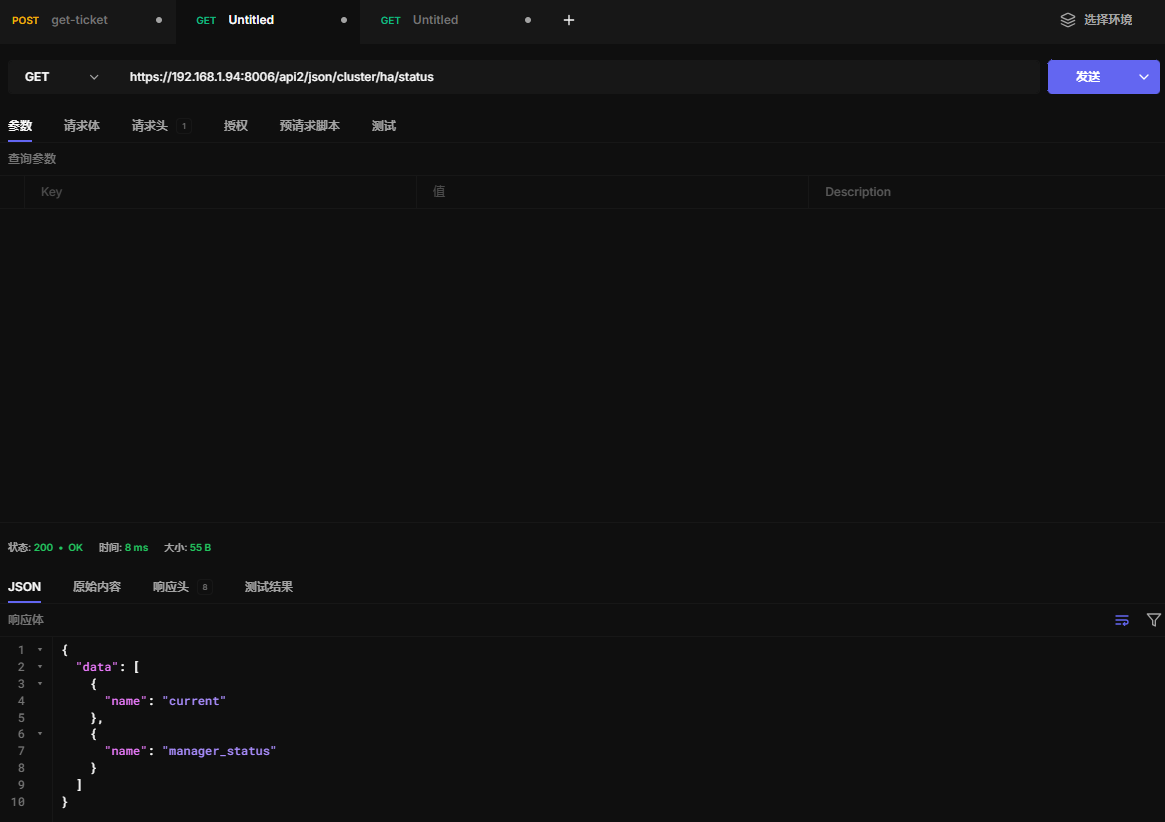Click the filter funnel icon in response panel

coord(1153,620)
